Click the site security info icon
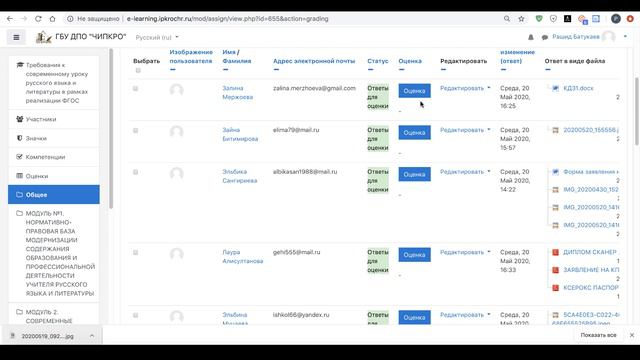 70,19
